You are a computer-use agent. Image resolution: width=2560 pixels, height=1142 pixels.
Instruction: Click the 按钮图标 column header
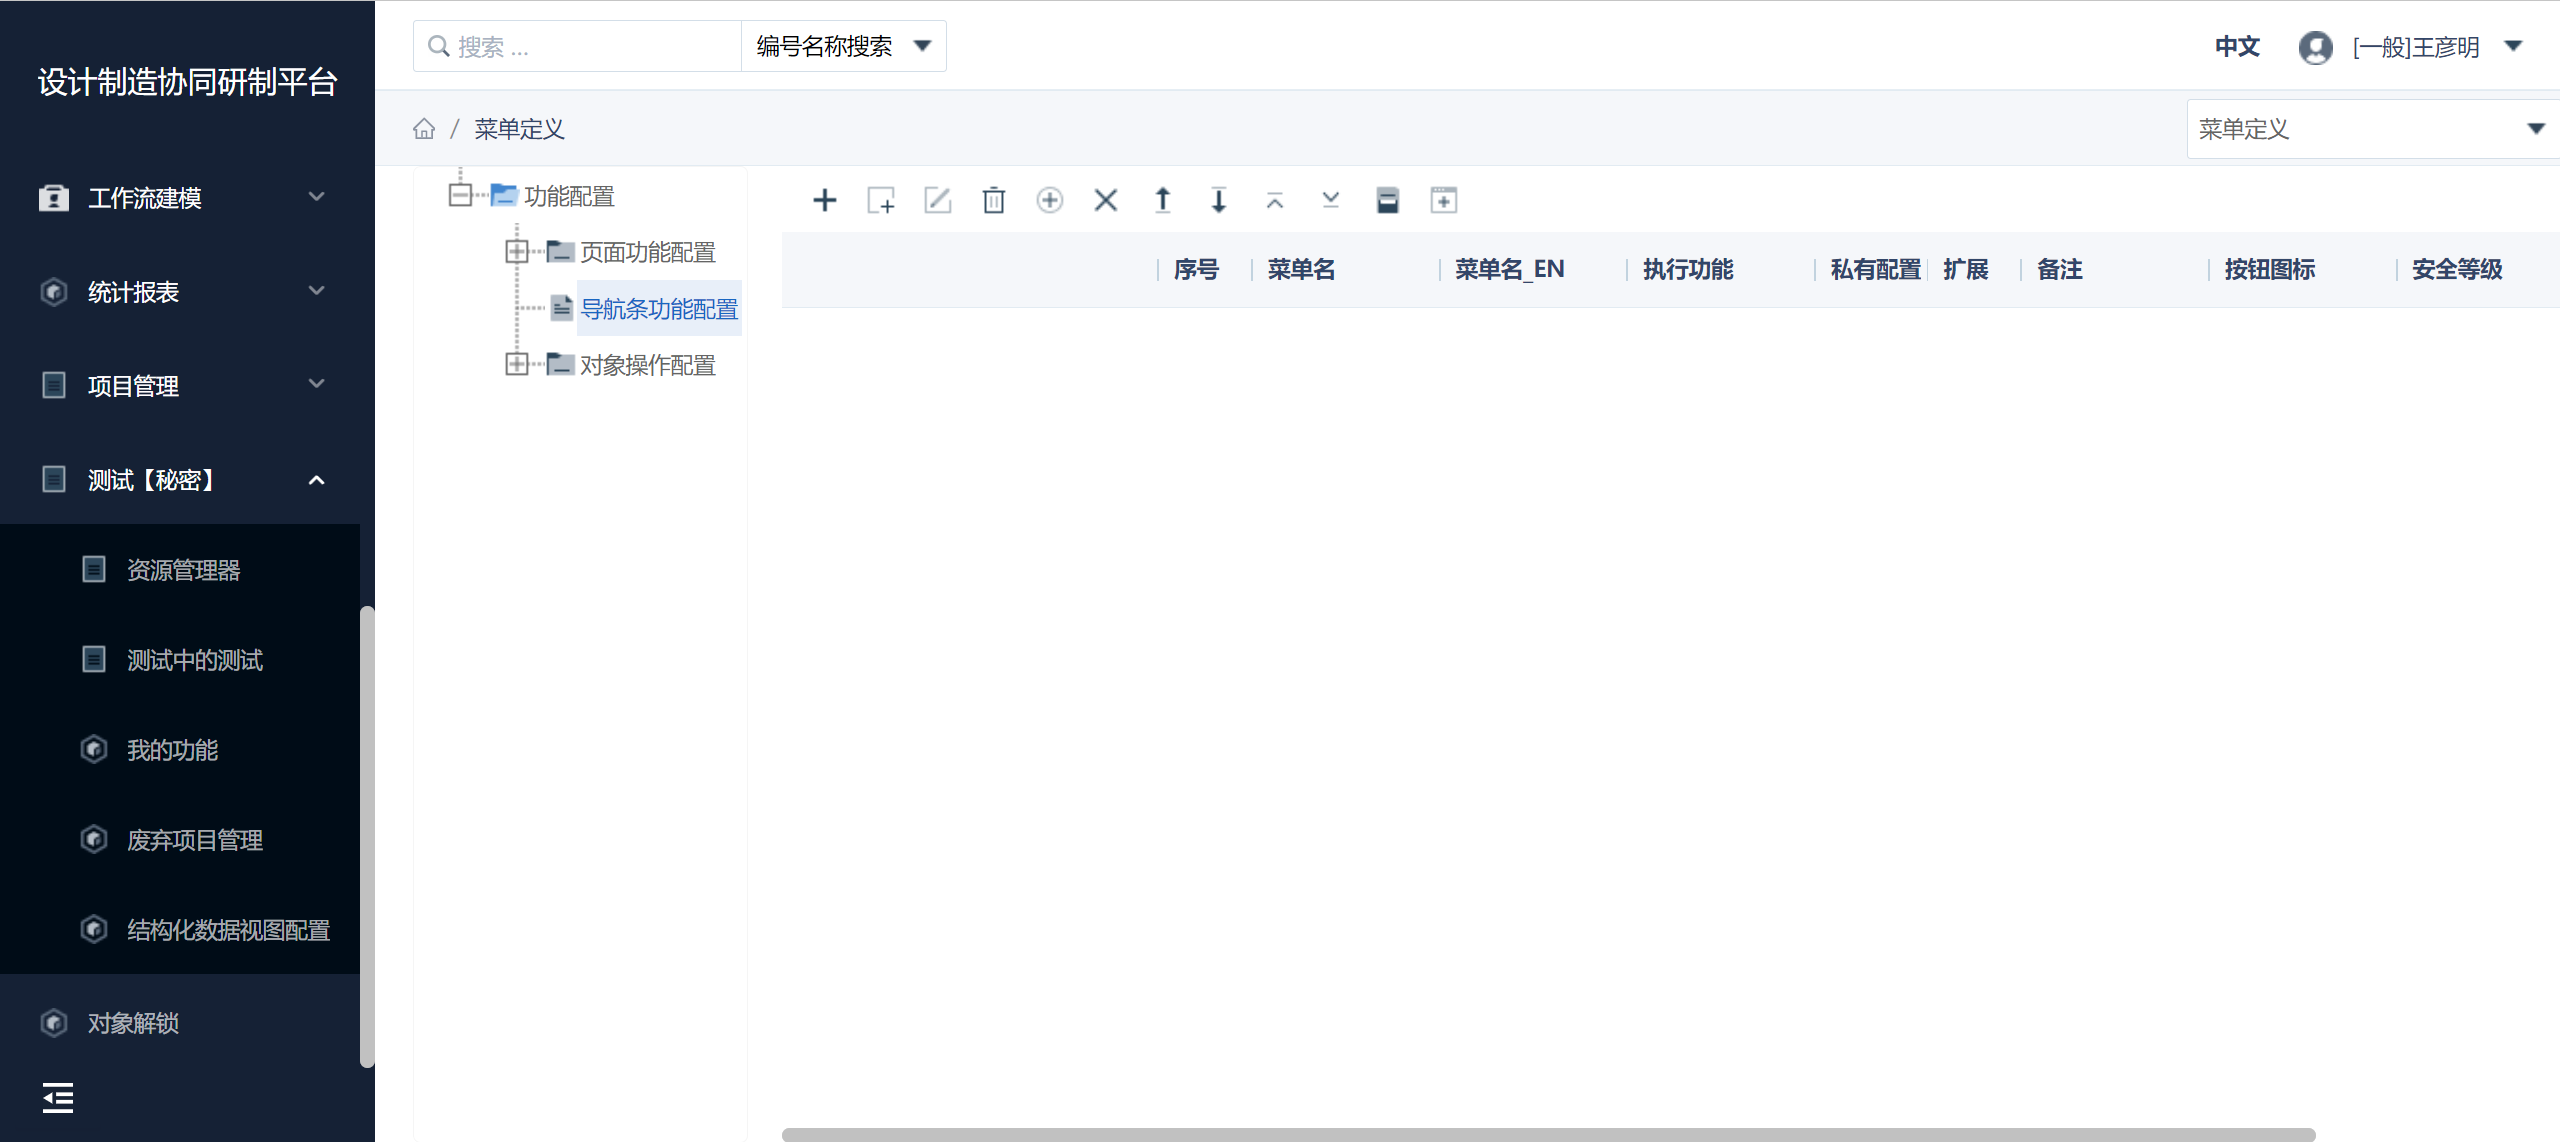tap(2270, 269)
